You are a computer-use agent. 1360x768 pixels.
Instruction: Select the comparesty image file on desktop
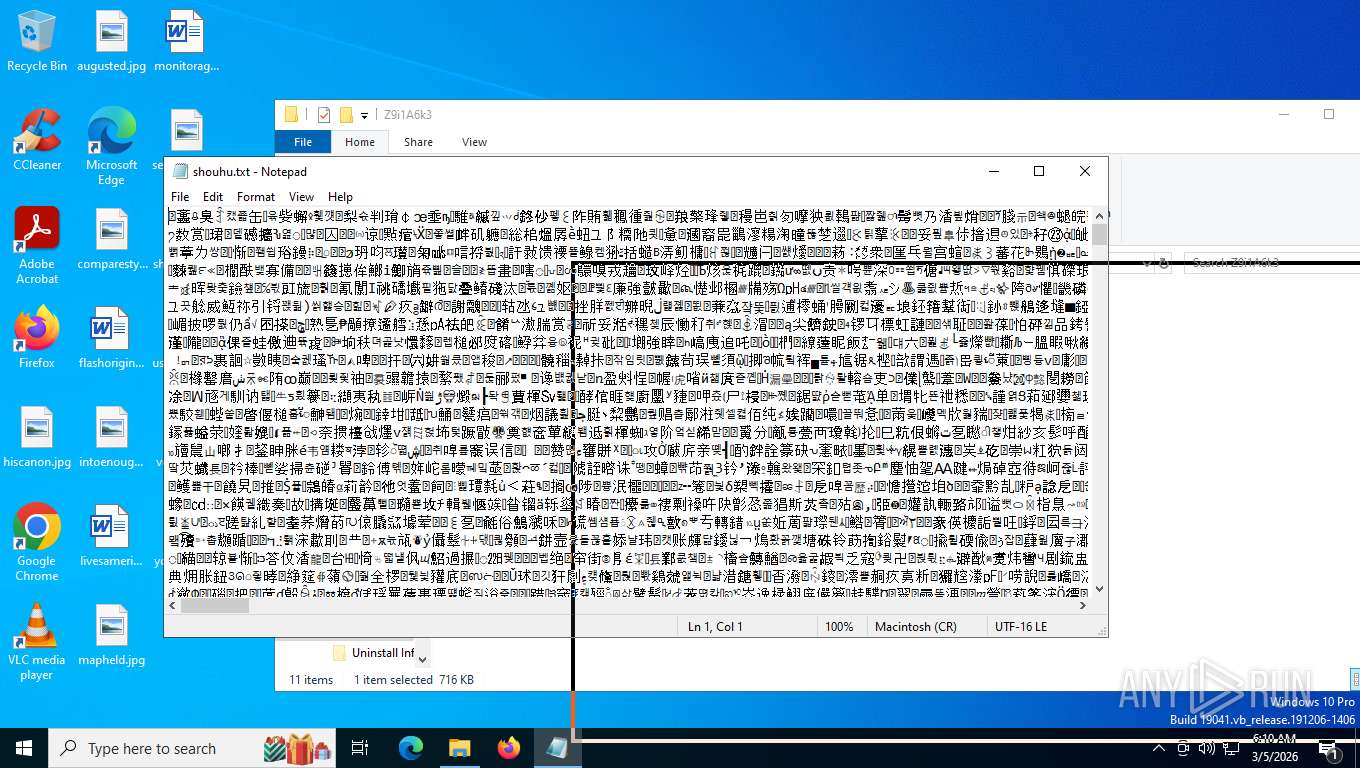[x=111, y=239]
